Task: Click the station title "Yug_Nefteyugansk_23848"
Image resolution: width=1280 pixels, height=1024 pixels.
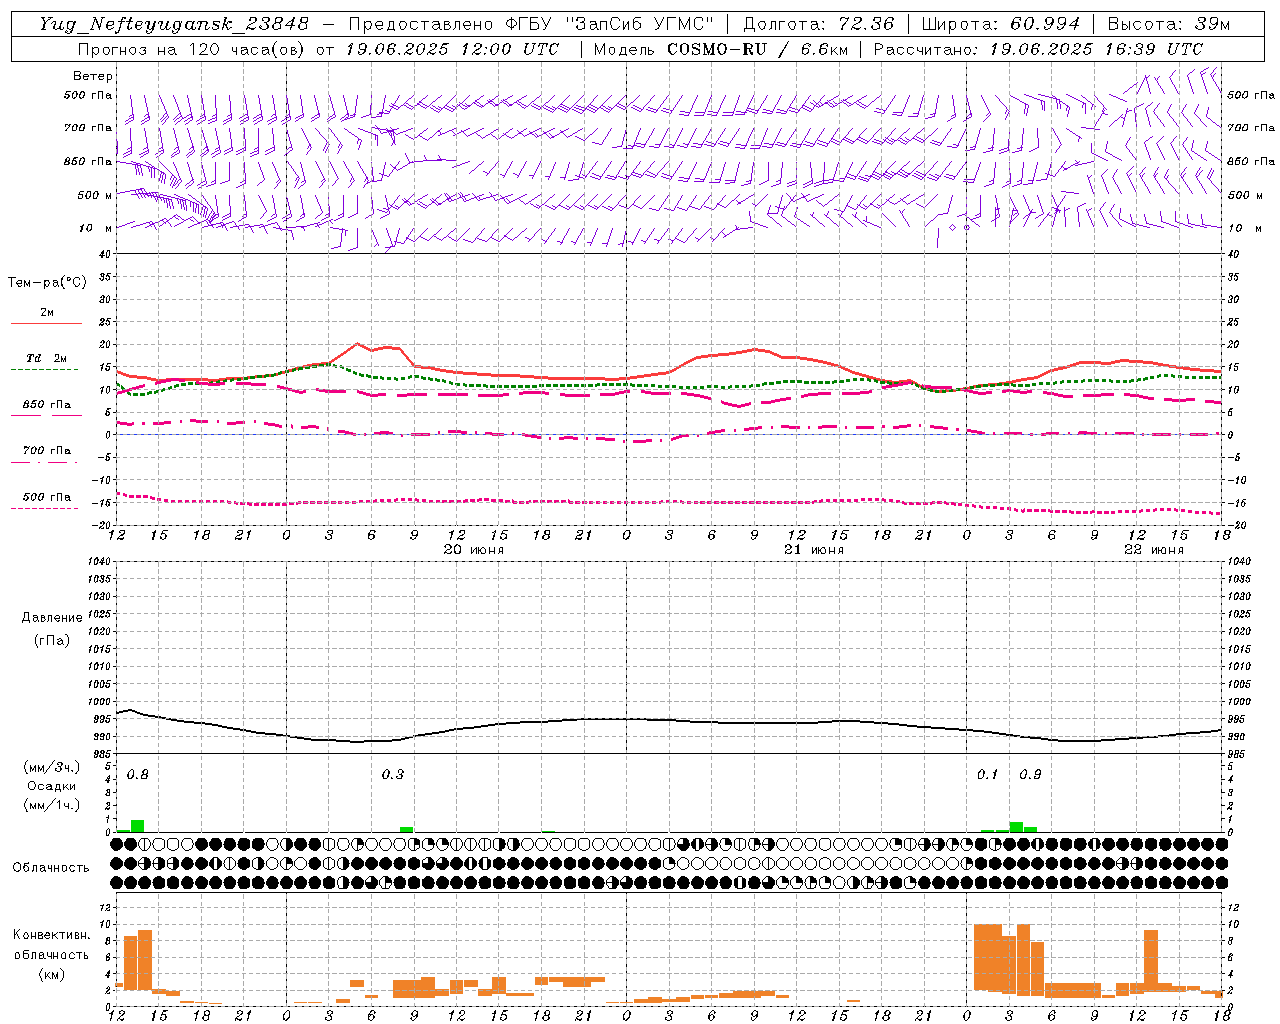Action: [x=174, y=24]
